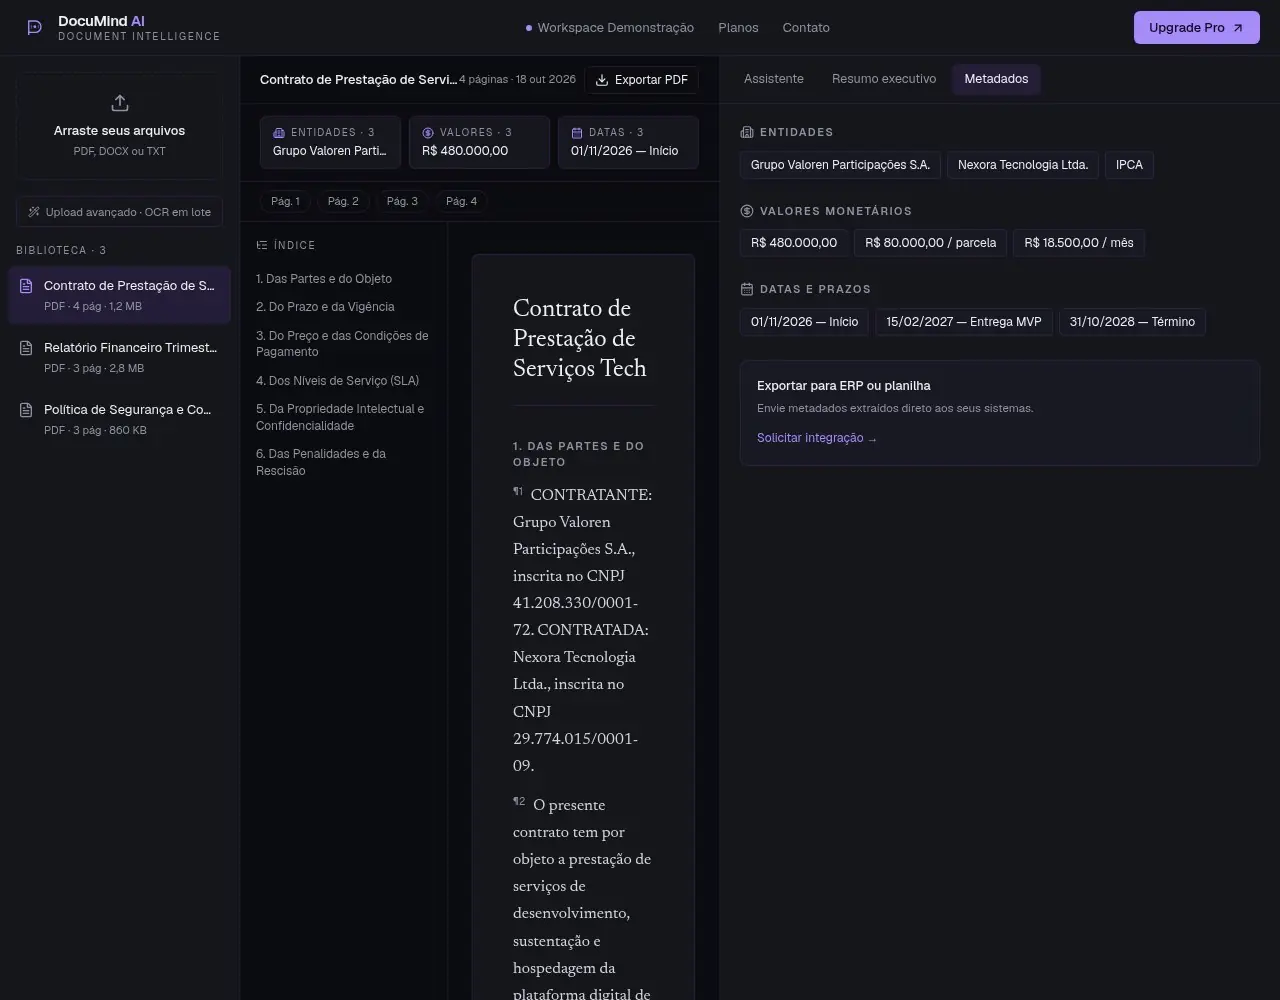This screenshot has height=1000, width=1280.
Task: Open index item 1. Das Partes e do Objeto
Action: click(324, 279)
